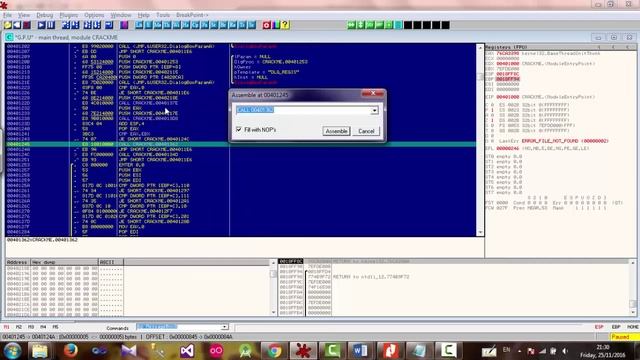Viewport: 640px width, 360px height.
Task: Click in the Assemble instruction text field
Action: [x=303, y=110]
